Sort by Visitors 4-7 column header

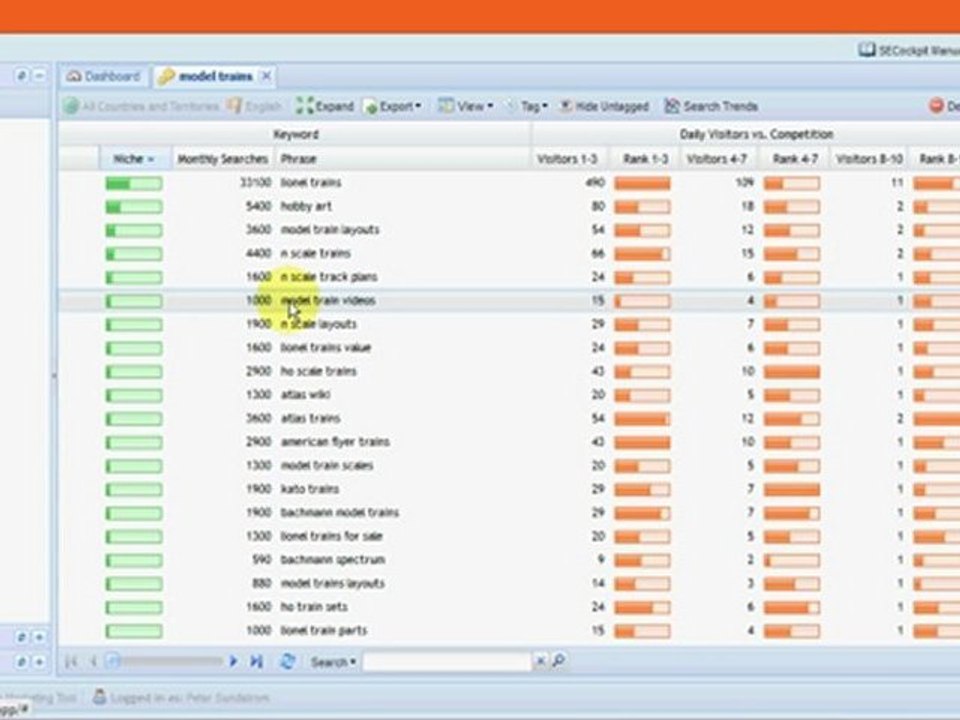pyautogui.click(x=717, y=159)
